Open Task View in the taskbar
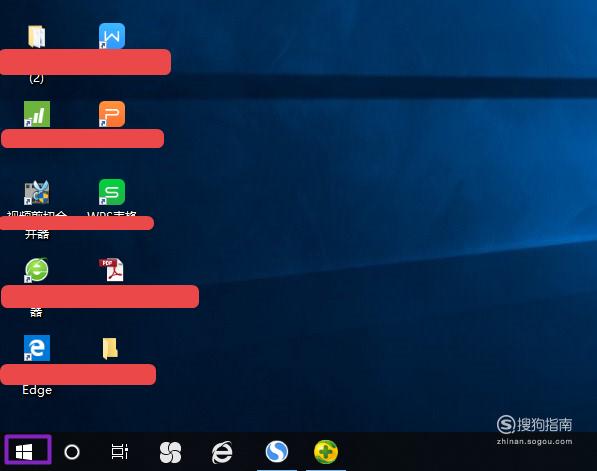 [x=120, y=452]
